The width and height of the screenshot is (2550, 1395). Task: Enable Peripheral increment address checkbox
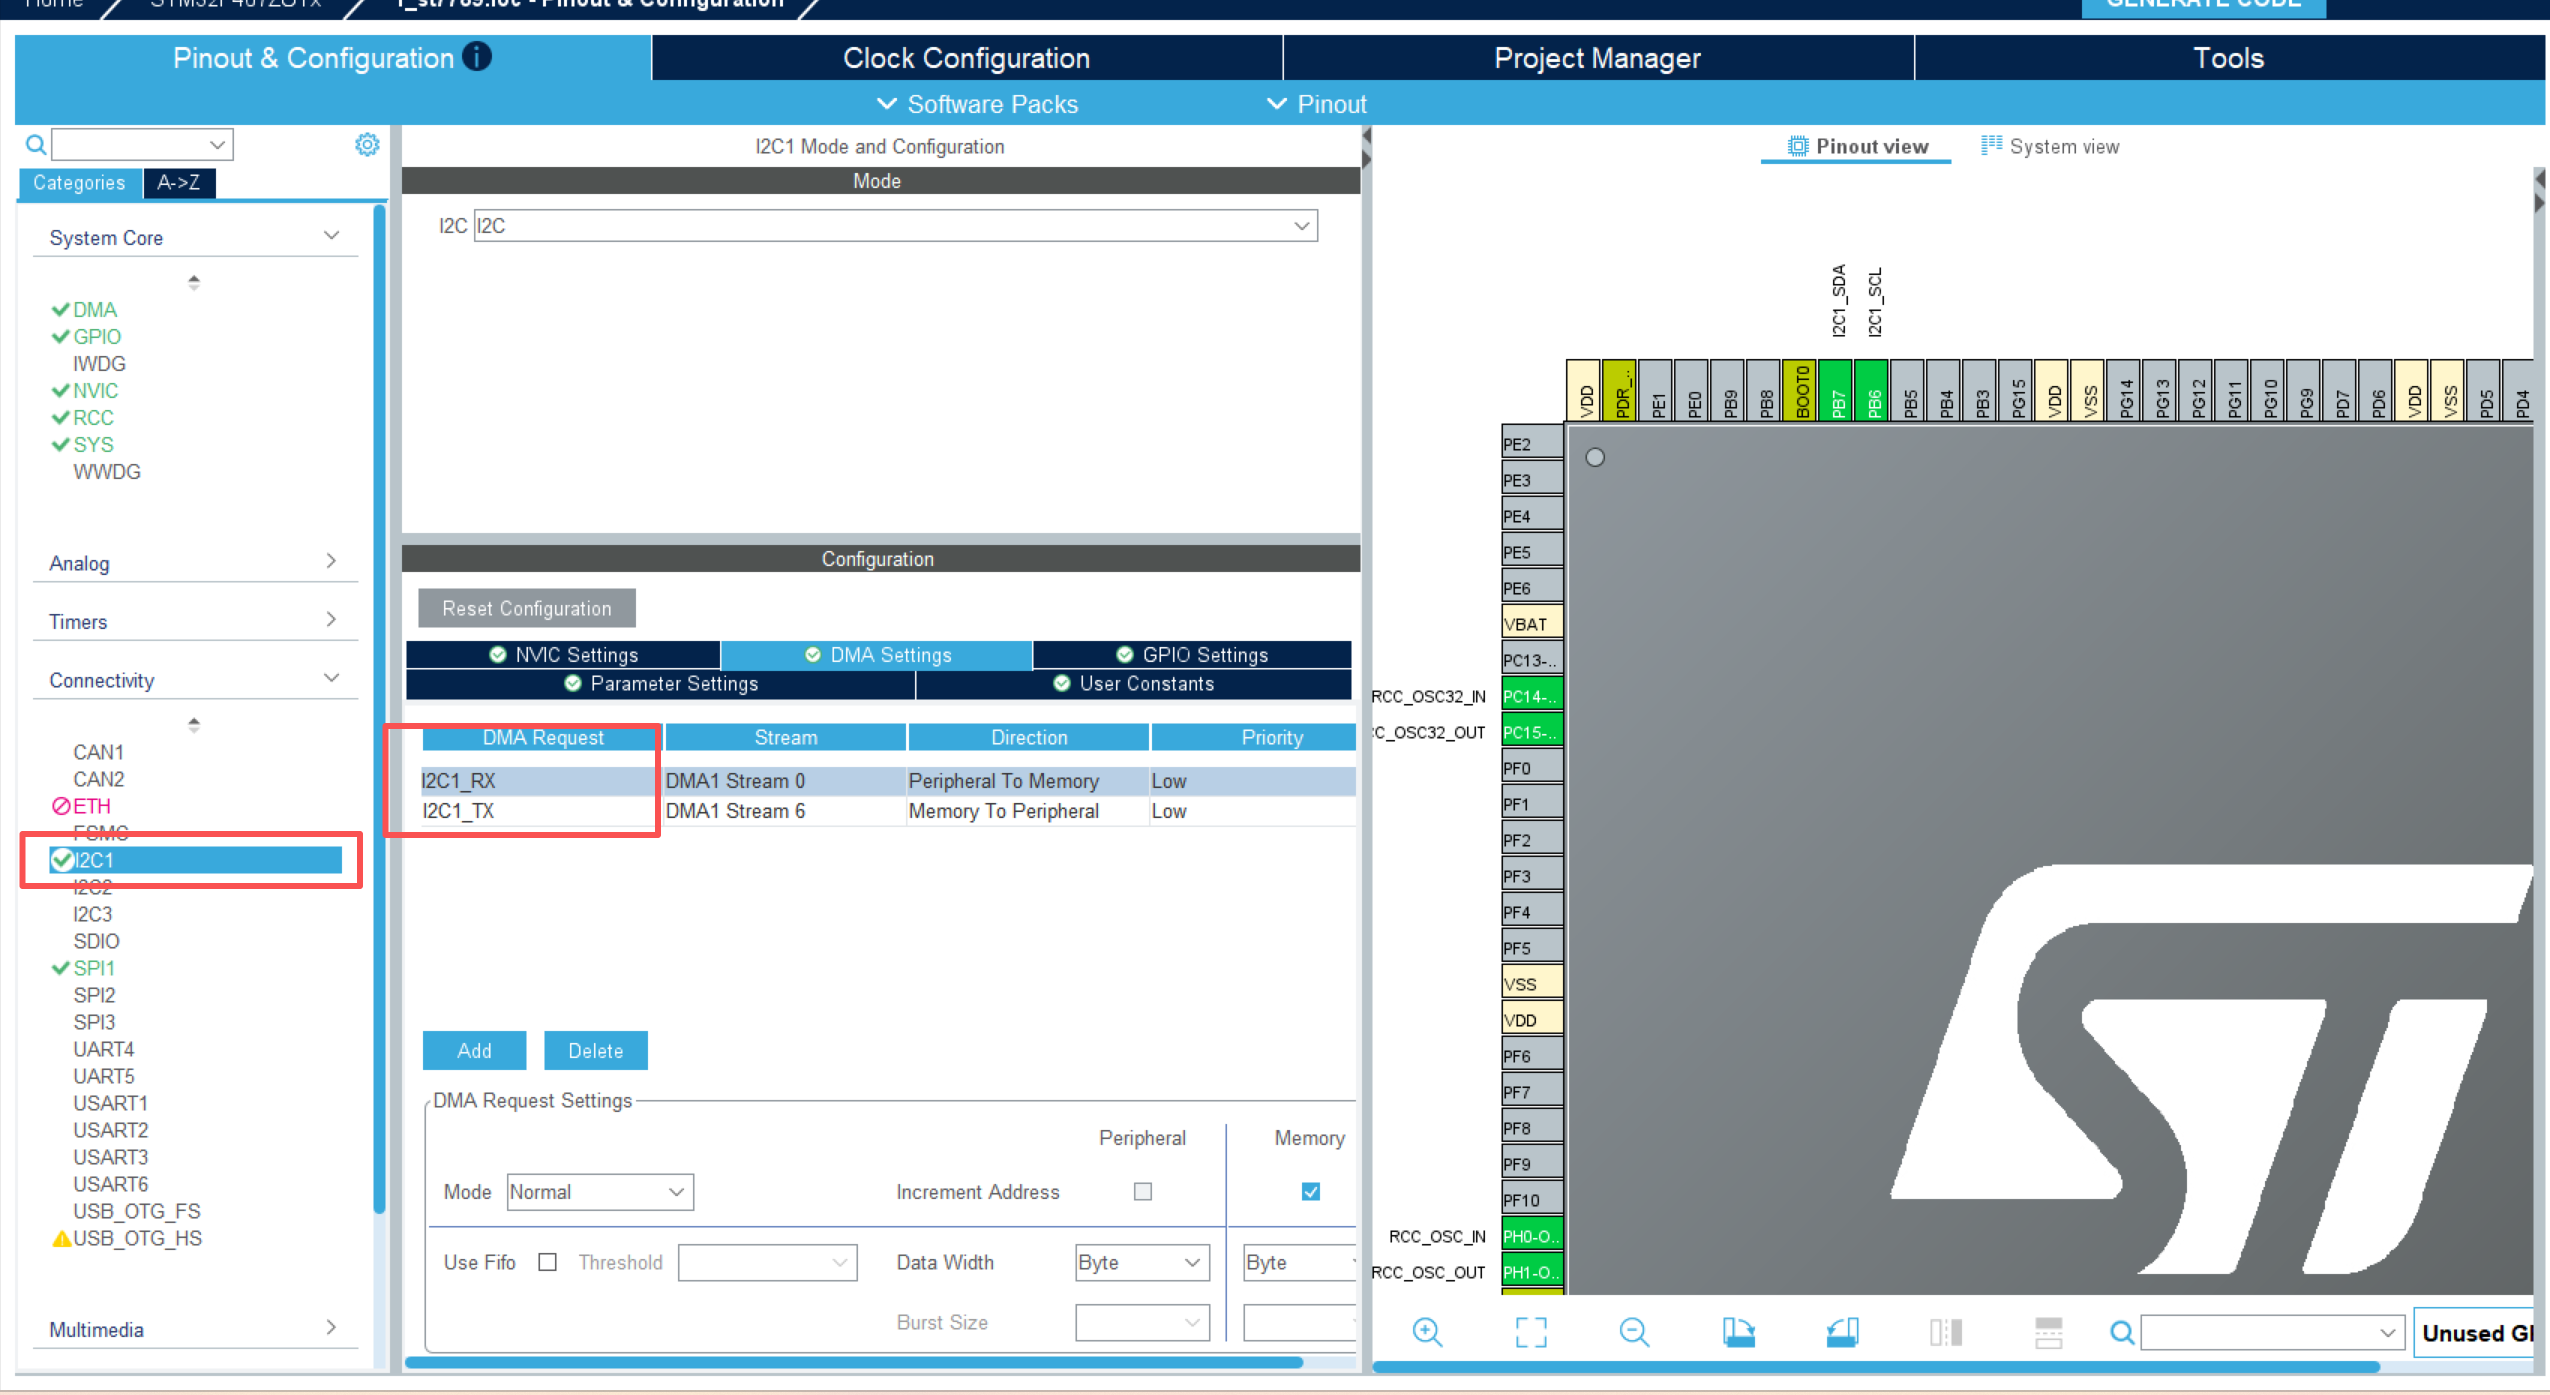click(x=1143, y=1191)
